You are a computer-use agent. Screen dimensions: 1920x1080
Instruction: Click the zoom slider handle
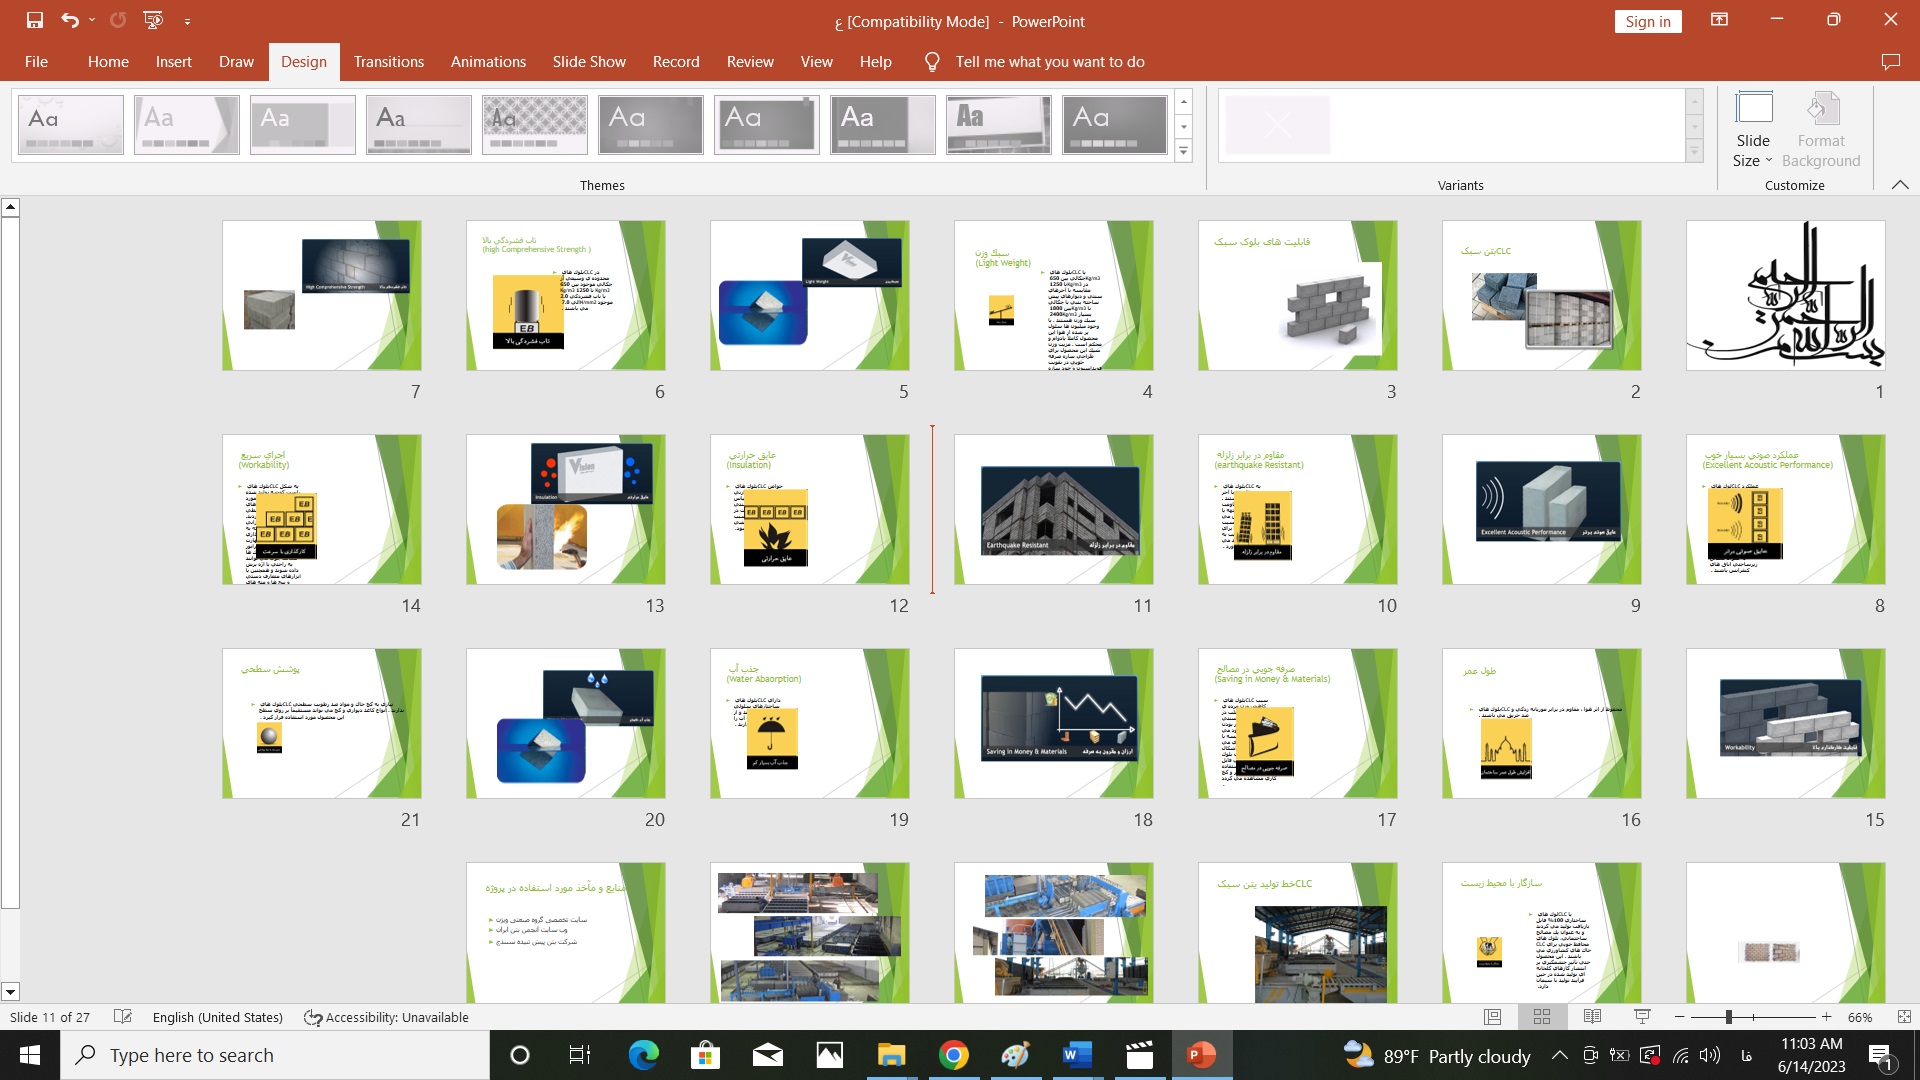point(1728,1017)
